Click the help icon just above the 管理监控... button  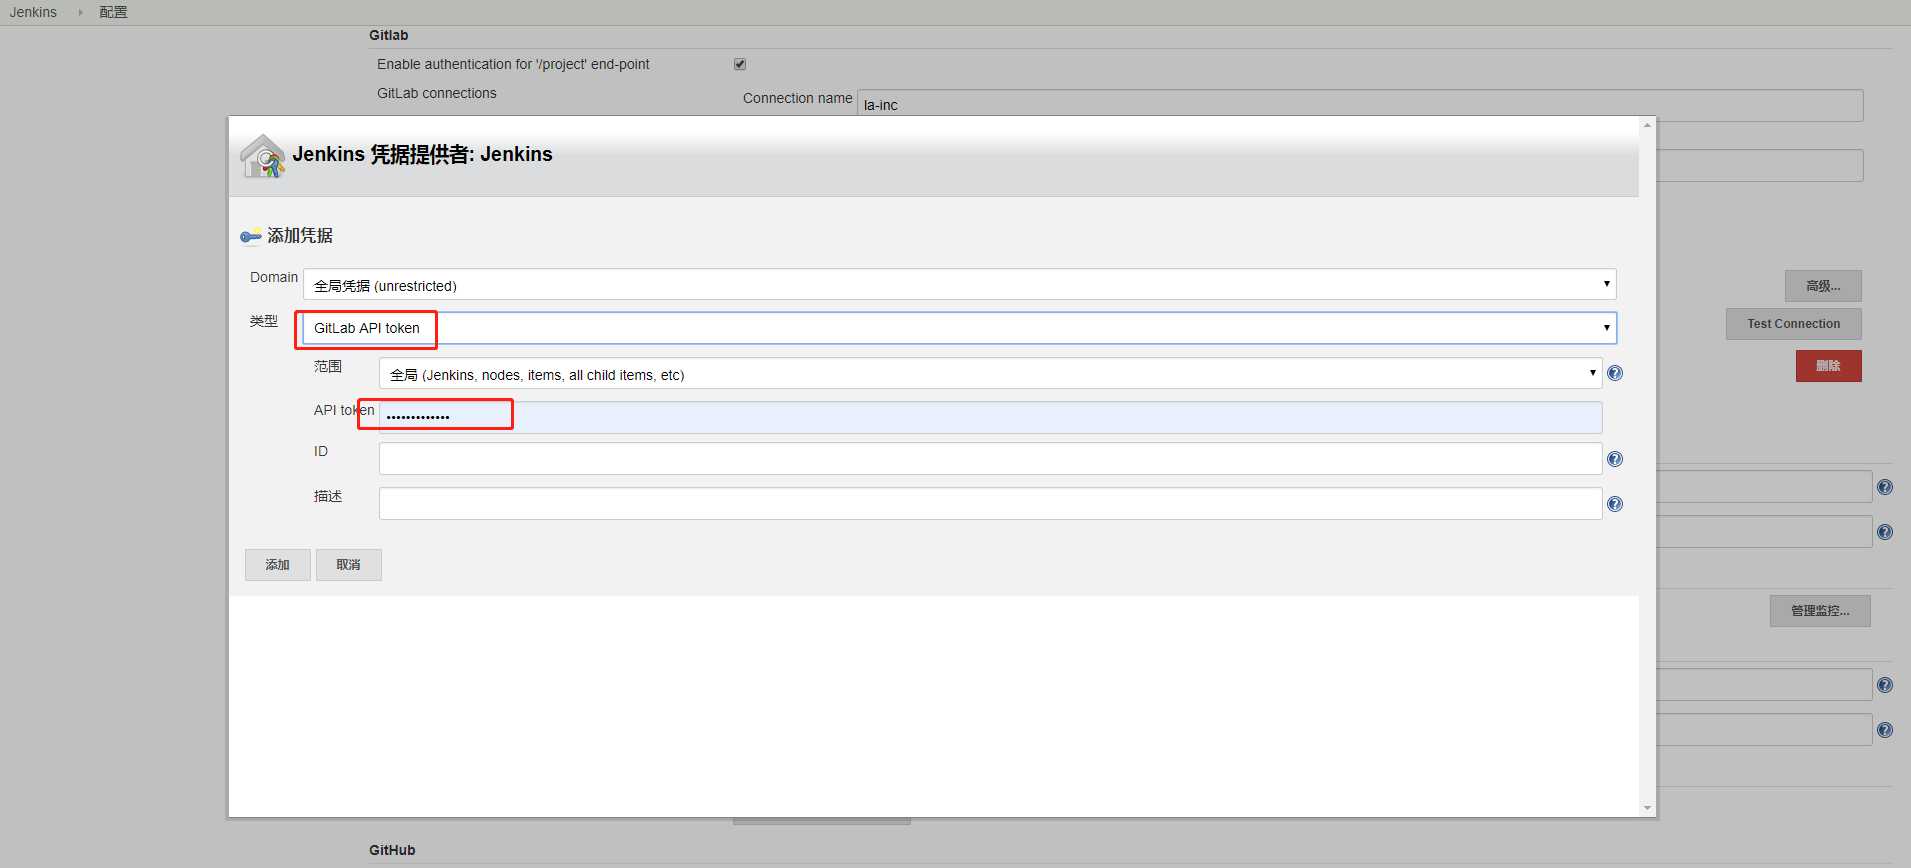pos(1885,532)
